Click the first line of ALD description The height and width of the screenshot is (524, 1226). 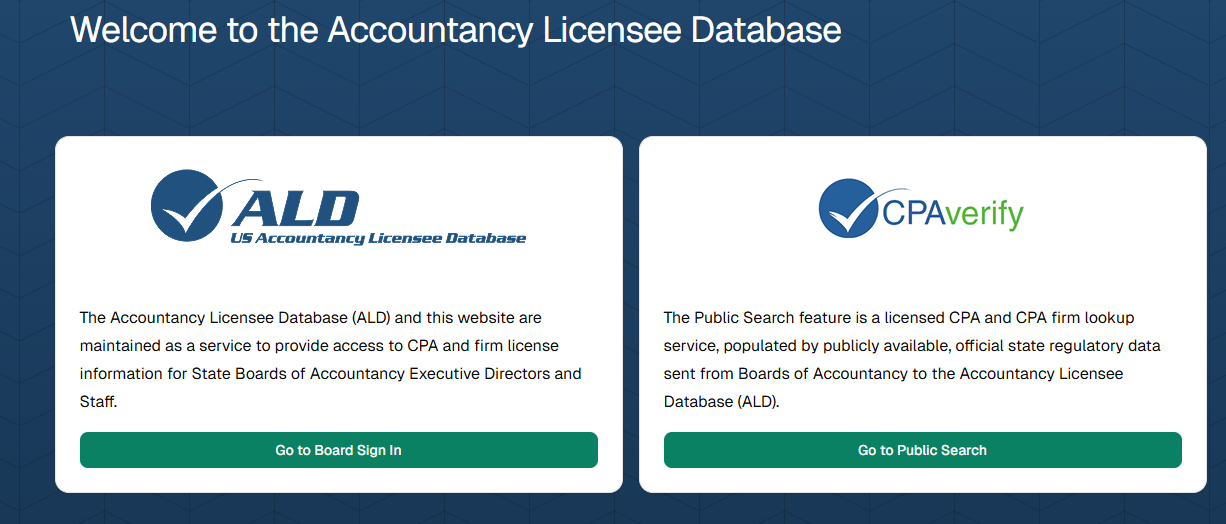pos(310,318)
